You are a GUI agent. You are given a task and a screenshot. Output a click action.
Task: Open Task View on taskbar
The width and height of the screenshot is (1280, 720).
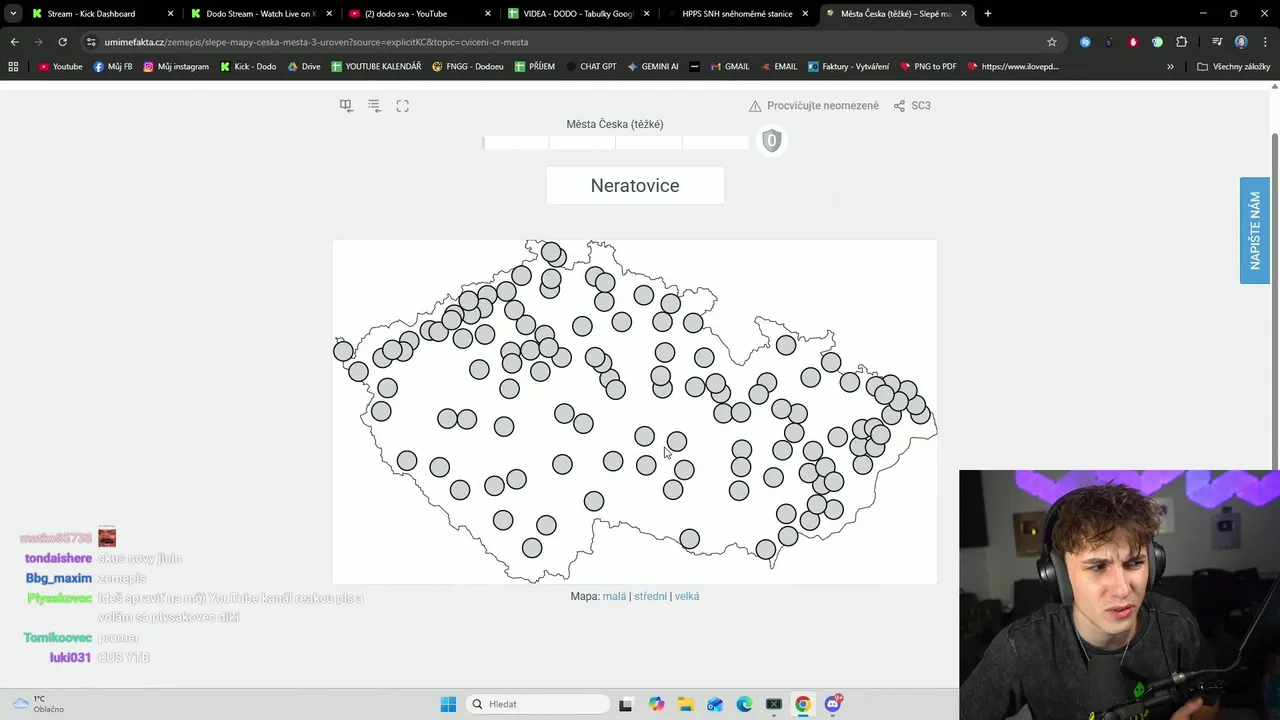(x=625, y=704)
